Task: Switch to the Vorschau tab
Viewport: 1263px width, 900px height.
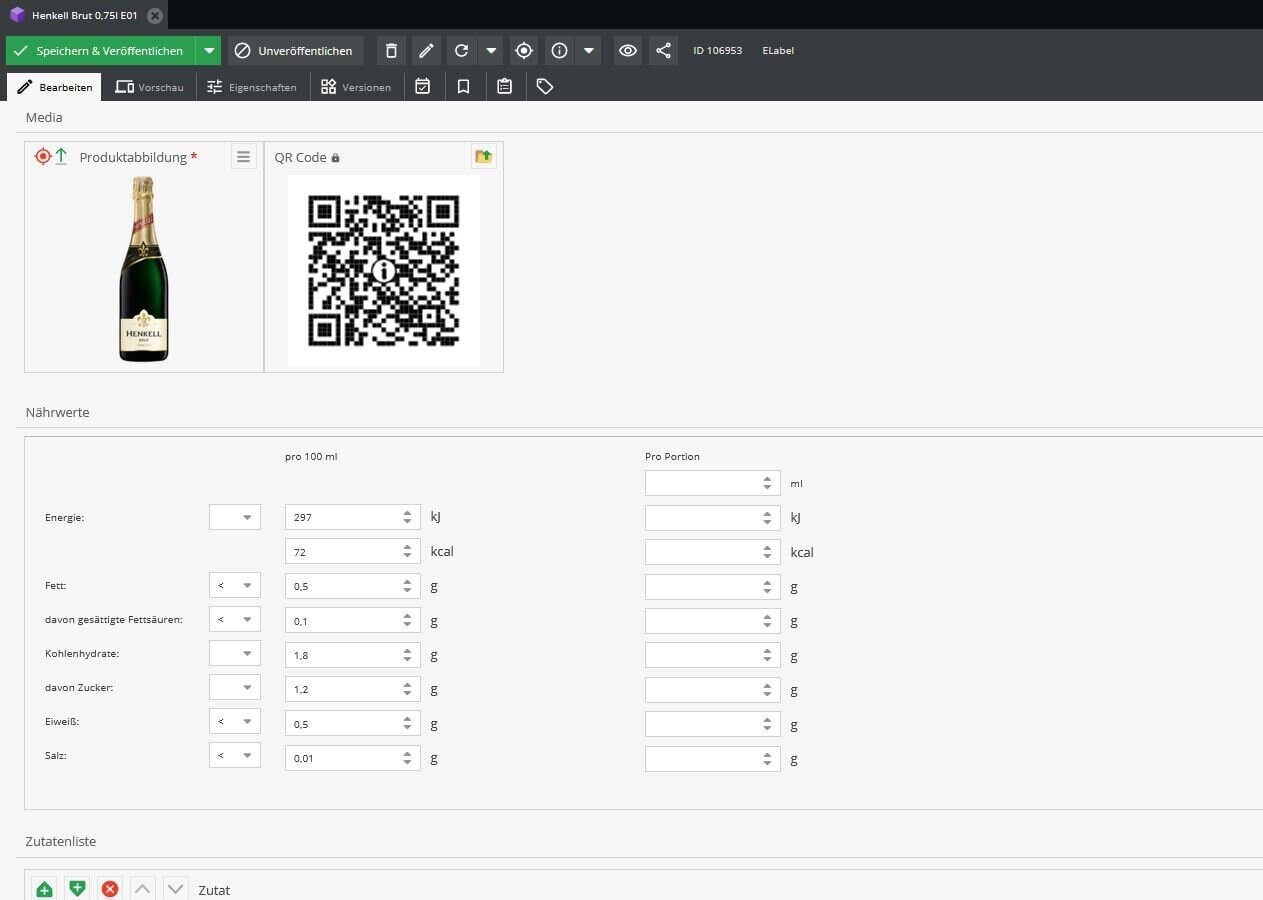Action: (x=149, y=87)
